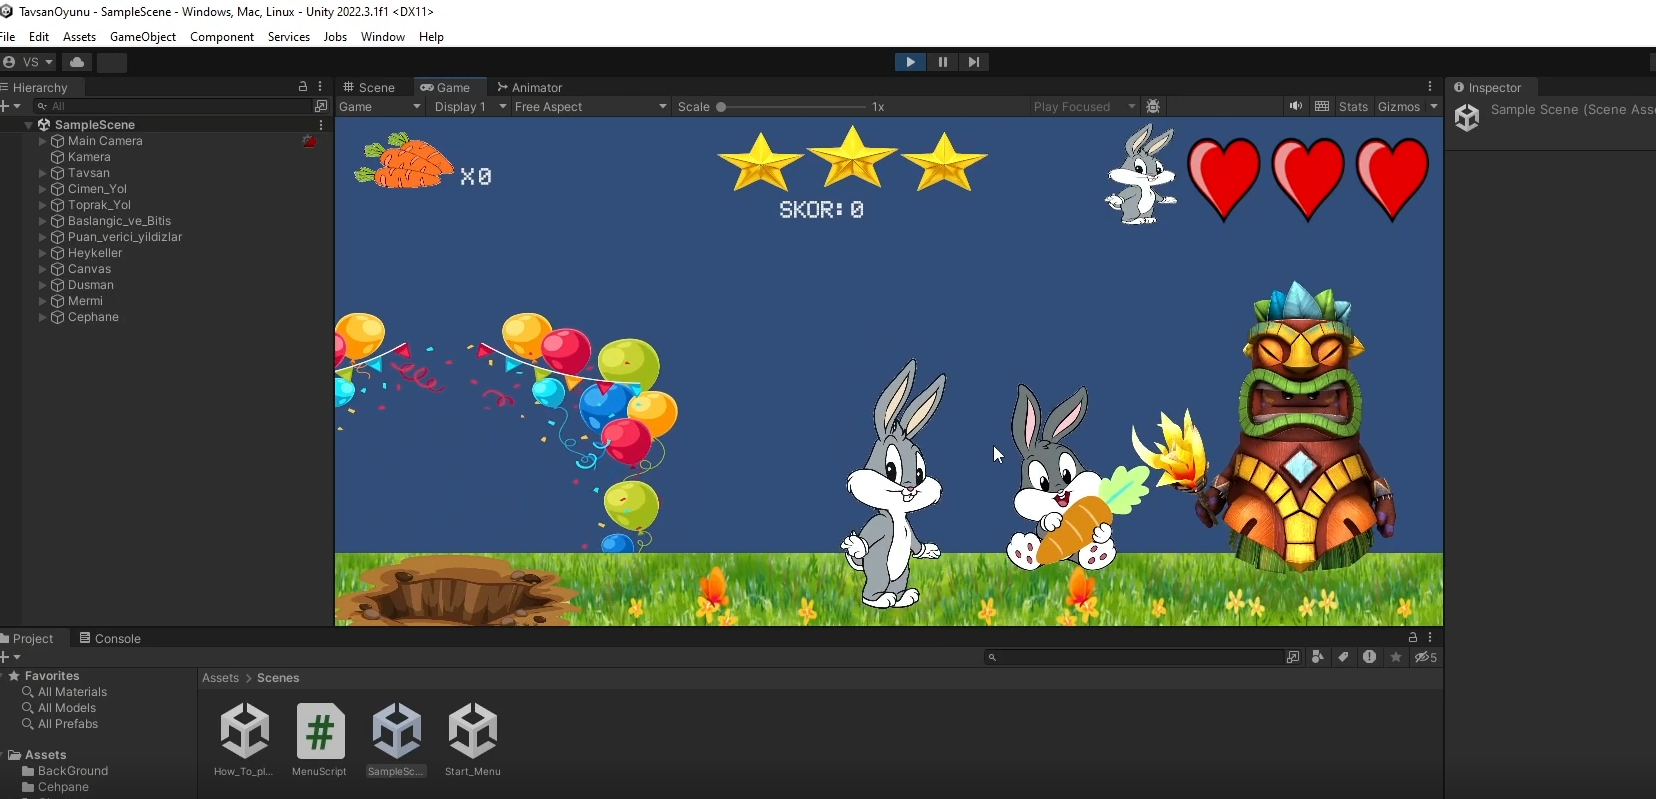Lock the Project panel
Screen dimensions: 1656x799
click(1413, 637)
